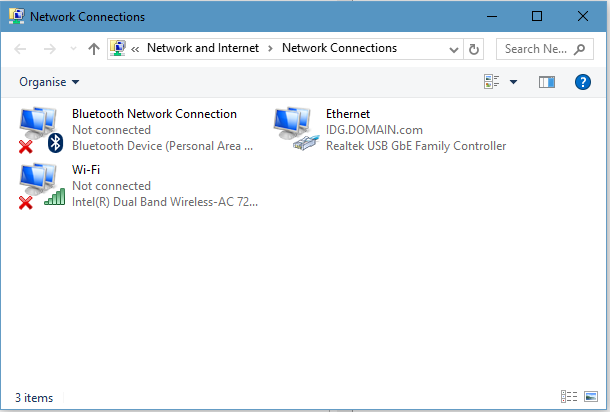Viewport: 610px width, 412px height.
Task: Select the Wi-Fi adapter icon
Action: pyautogui.click(x=42, y=186)
